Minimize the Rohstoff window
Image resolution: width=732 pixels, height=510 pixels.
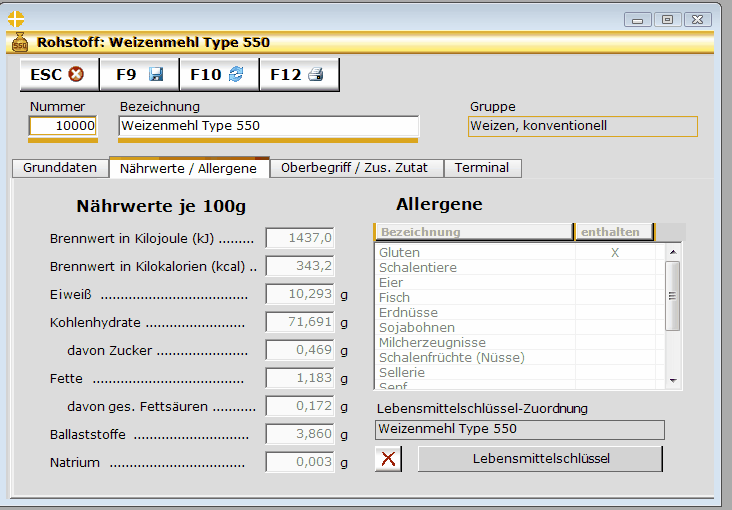click(638, 20)
